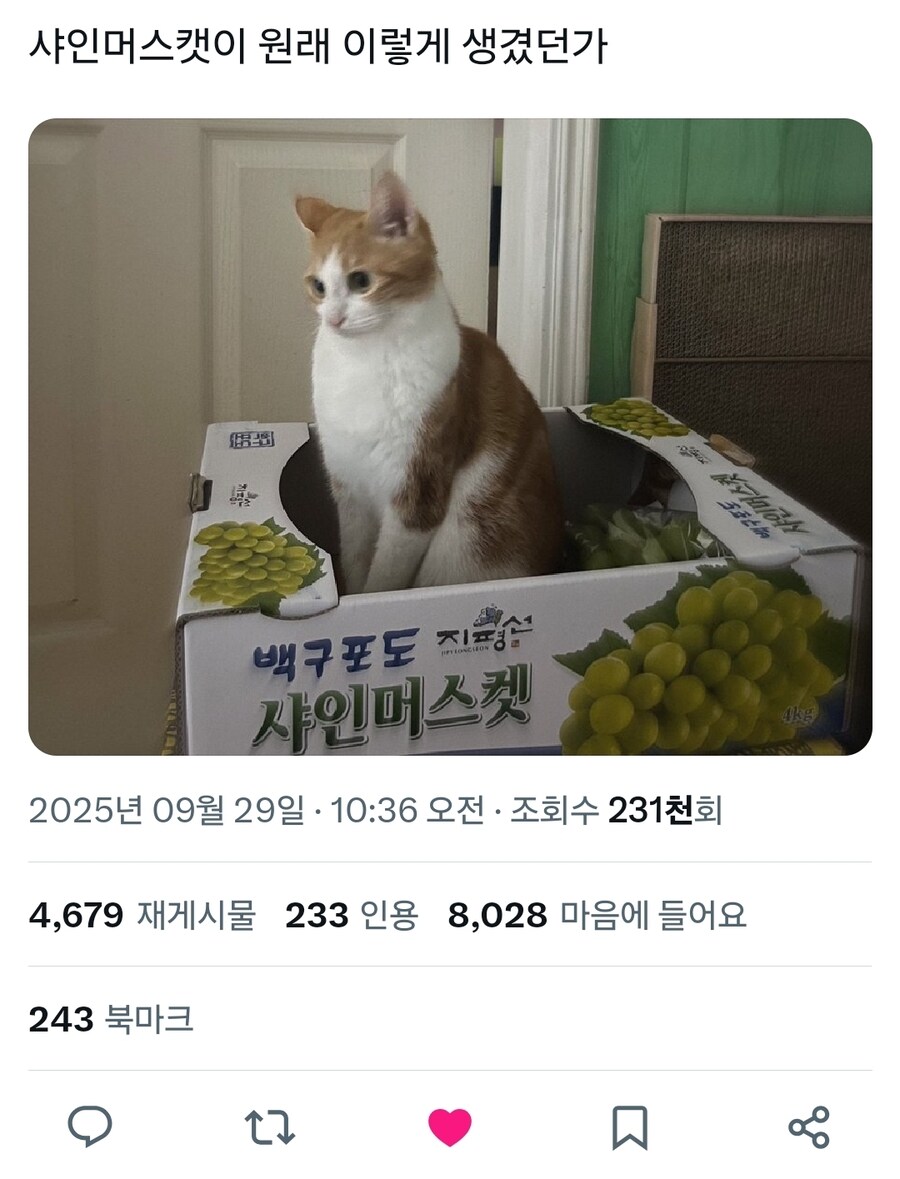This screenshot has height=1179, width=900.
Task: View the 8,028 마음에 들어요 likes list
Action: pyautogui.click(x=597, y=915)
